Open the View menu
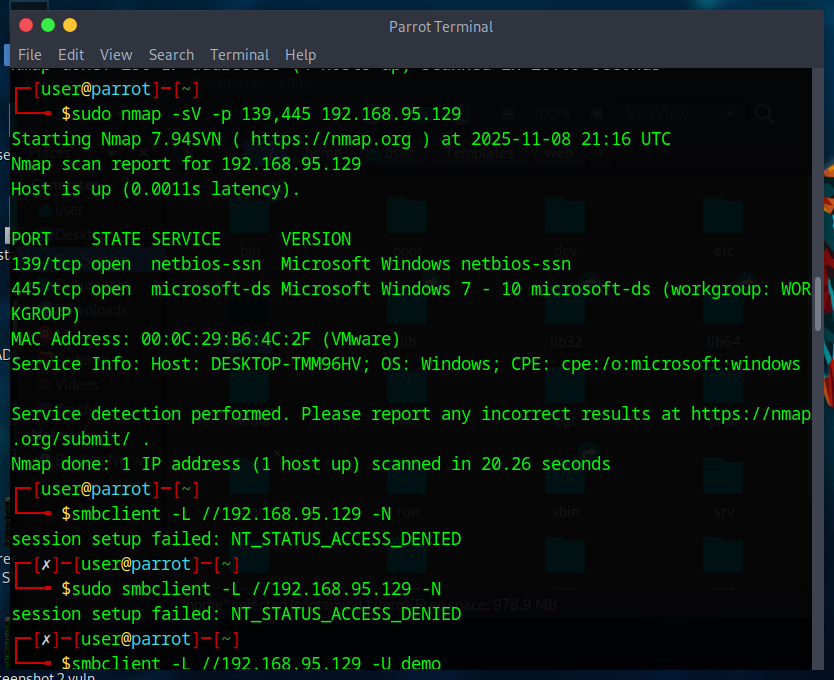 click(116, 55)
